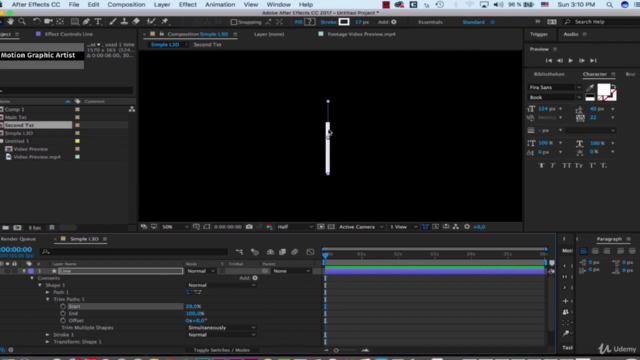Show channel and color management settings
Viewport: 640px width, 360px height.
pos(269,227)
